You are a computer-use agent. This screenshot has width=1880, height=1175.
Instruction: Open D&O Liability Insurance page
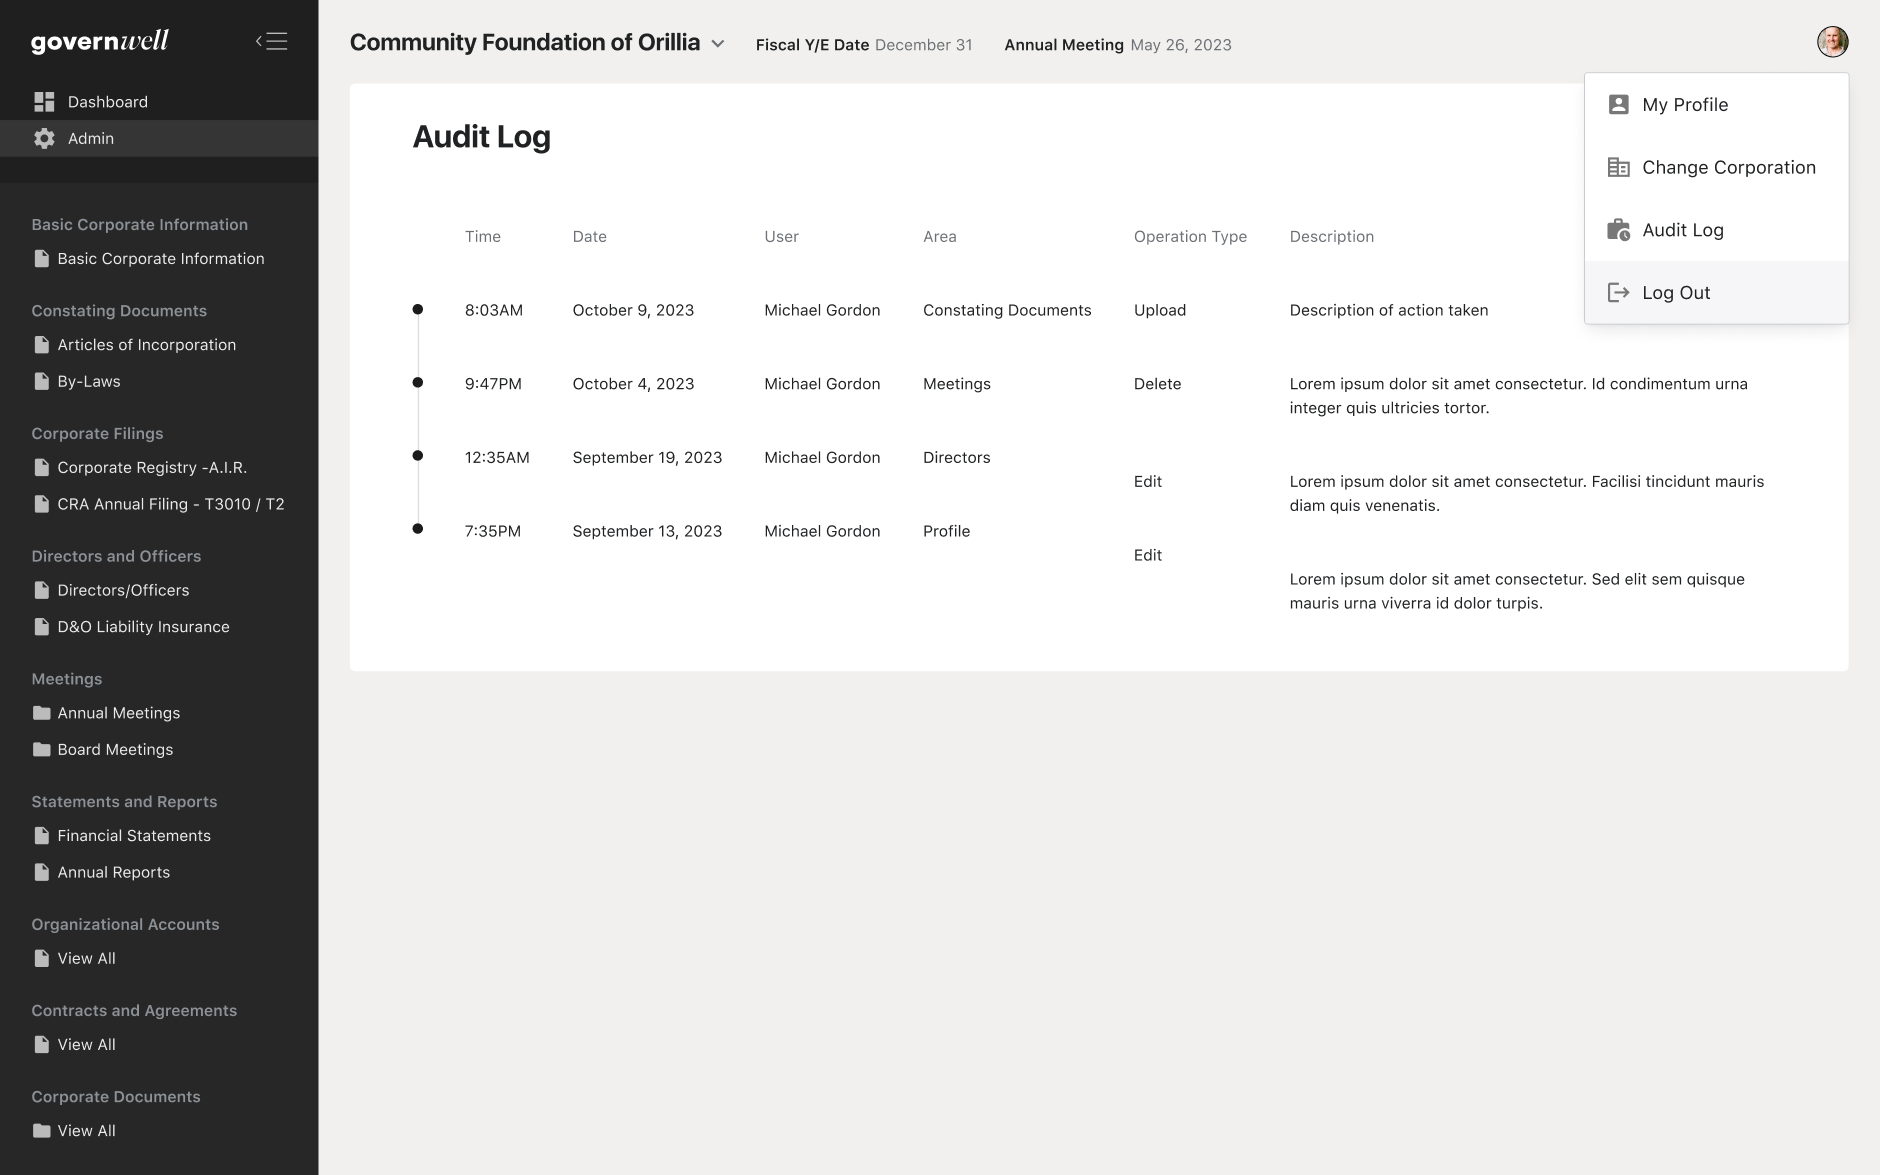click(143, 627)
